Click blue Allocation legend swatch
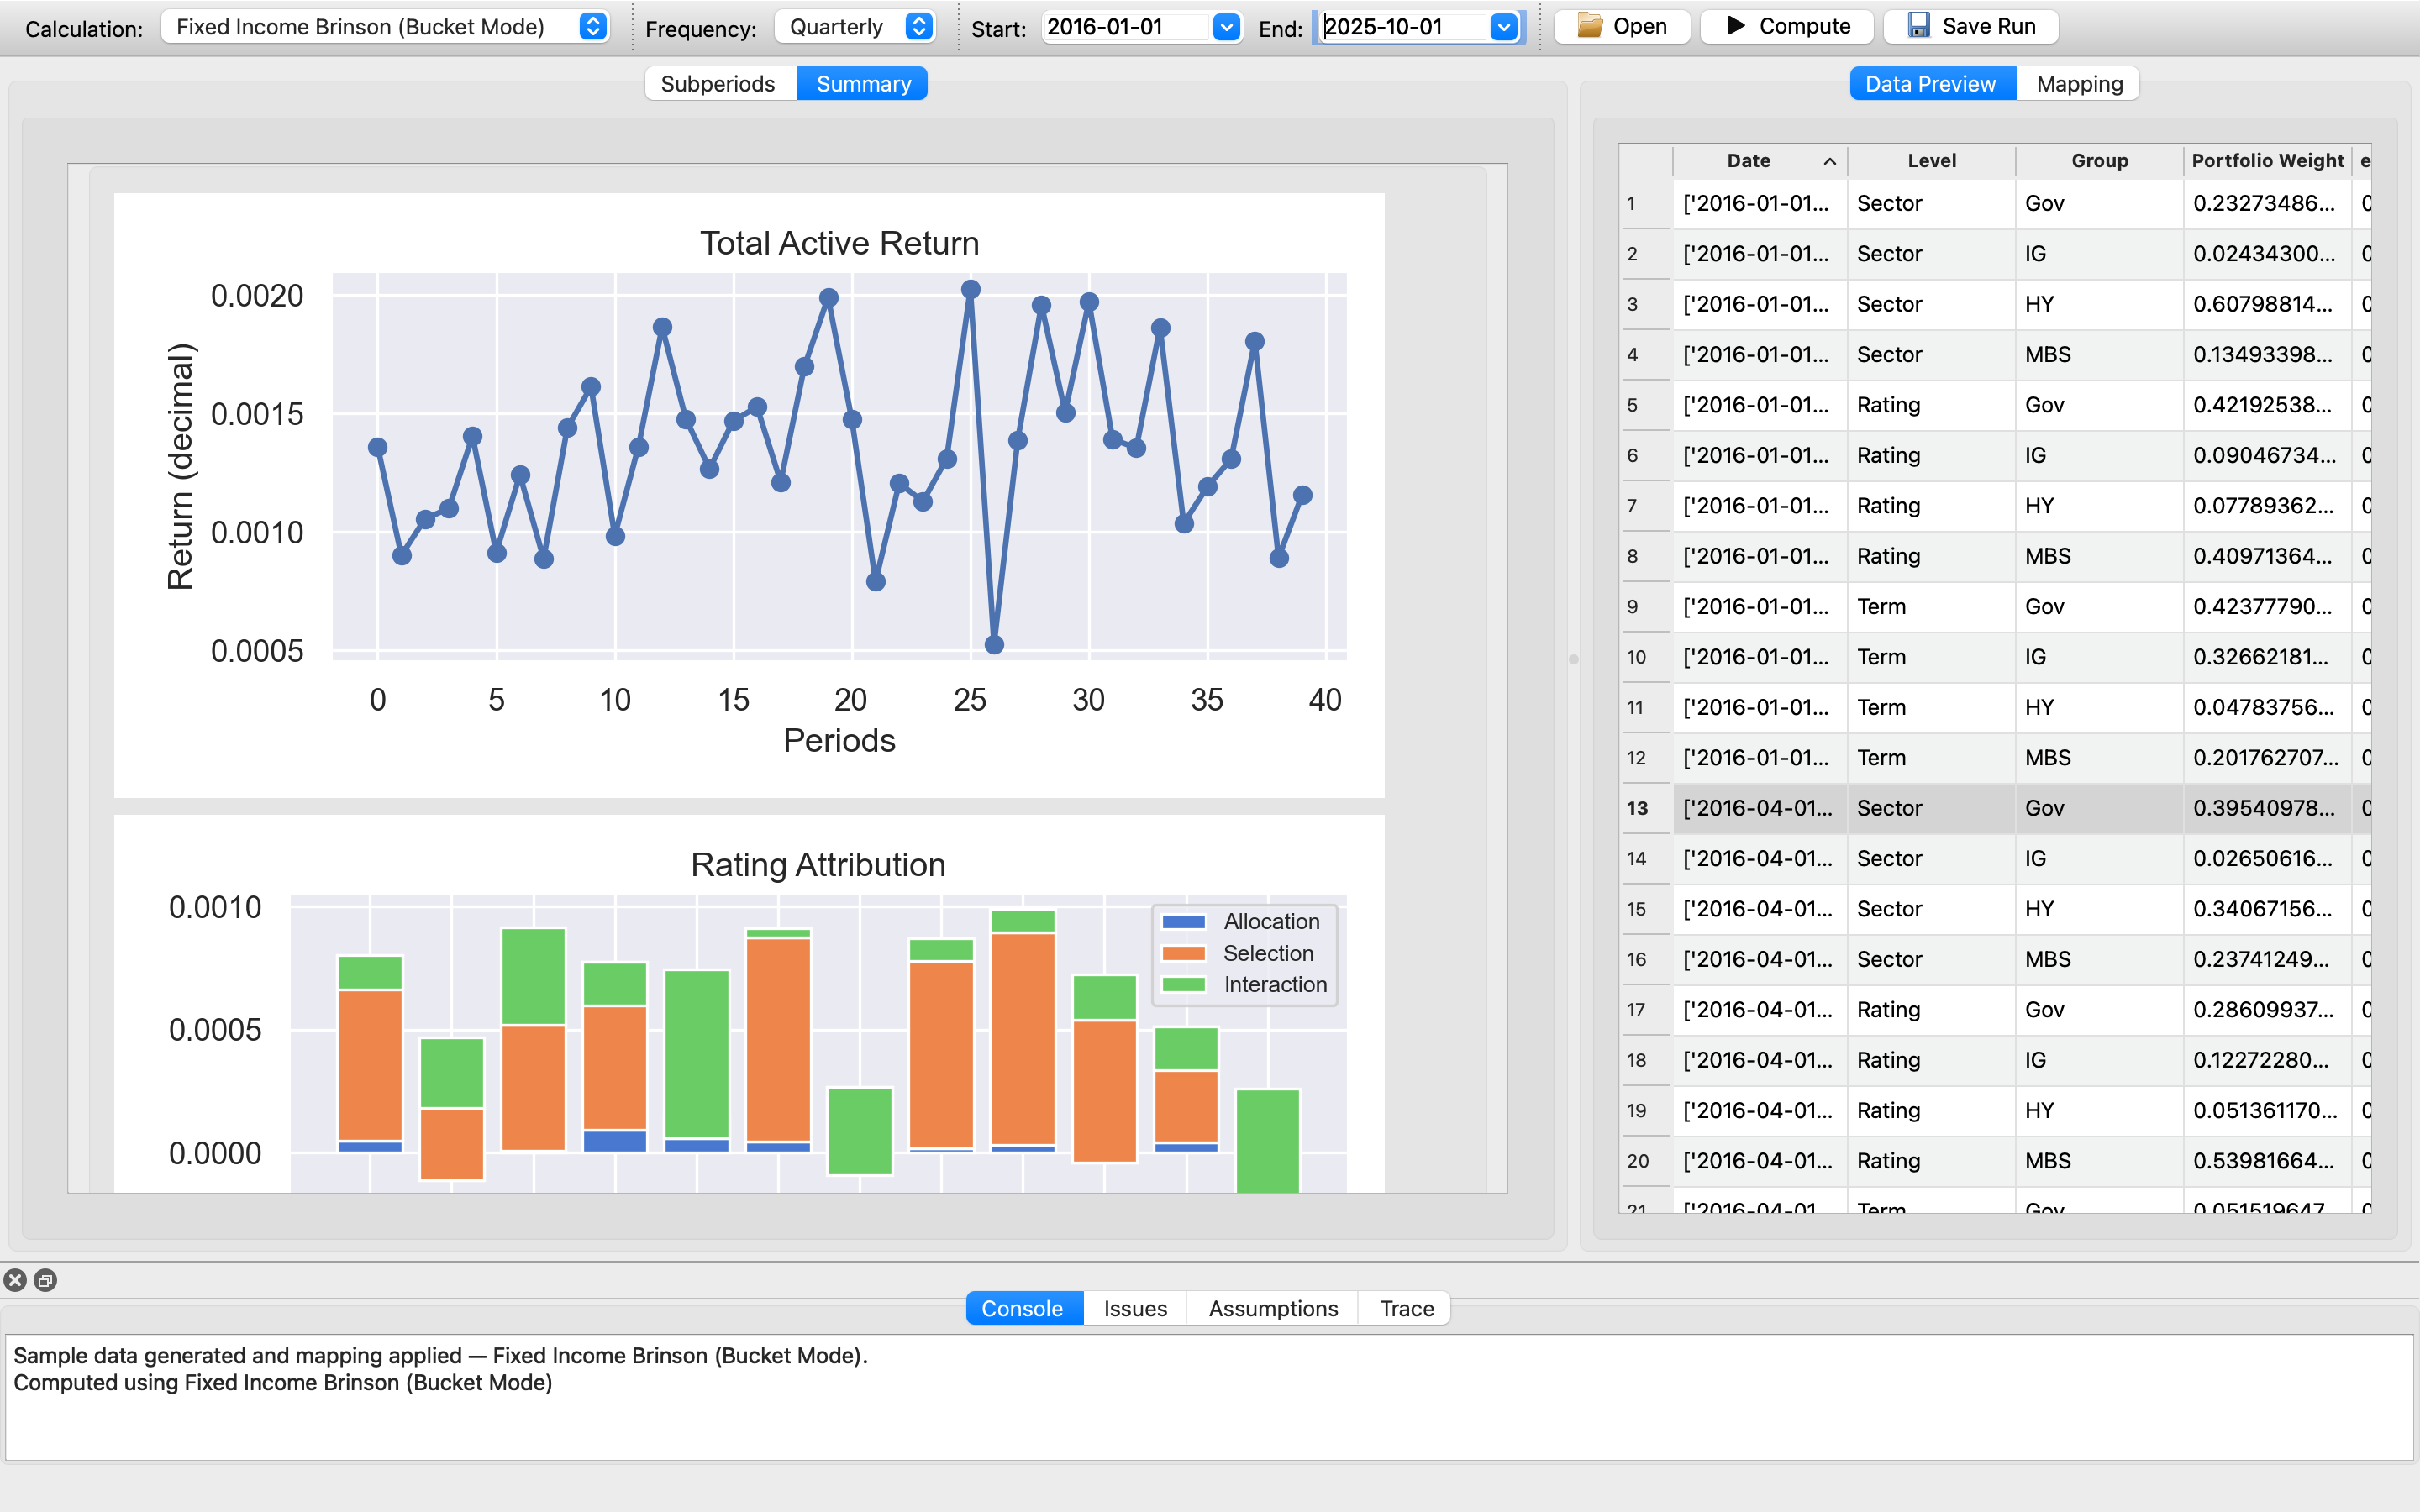This screenshot has height=1512, width=2420. 1183,922
